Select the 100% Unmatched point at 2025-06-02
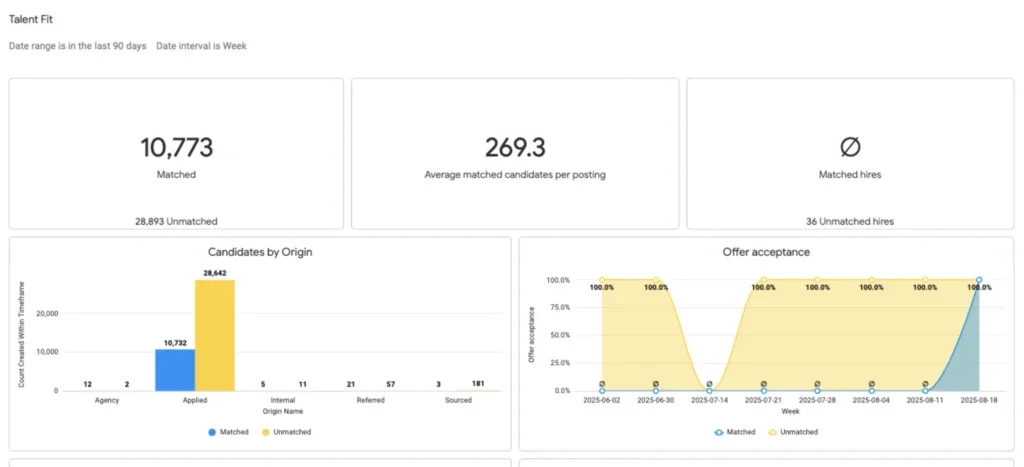Image resolution: width=1024 pixels, height=467 pixels. coord(602,280)
